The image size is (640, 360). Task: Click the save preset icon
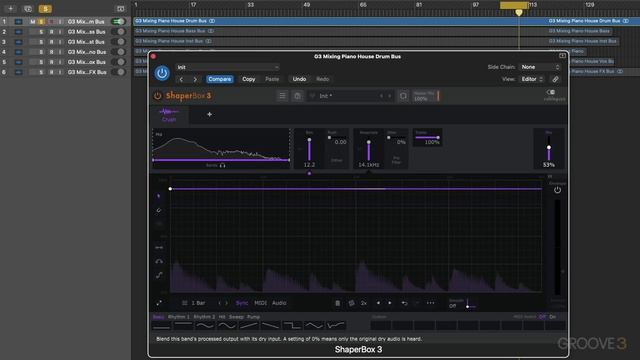298,96
